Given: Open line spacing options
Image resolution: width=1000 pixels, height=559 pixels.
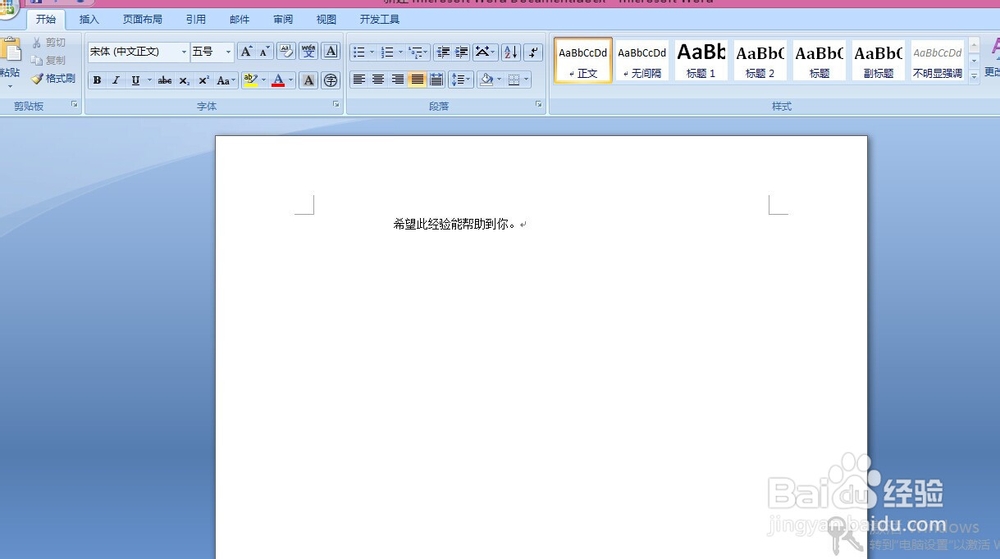Looking at the screenshot, I should (460, 80).
